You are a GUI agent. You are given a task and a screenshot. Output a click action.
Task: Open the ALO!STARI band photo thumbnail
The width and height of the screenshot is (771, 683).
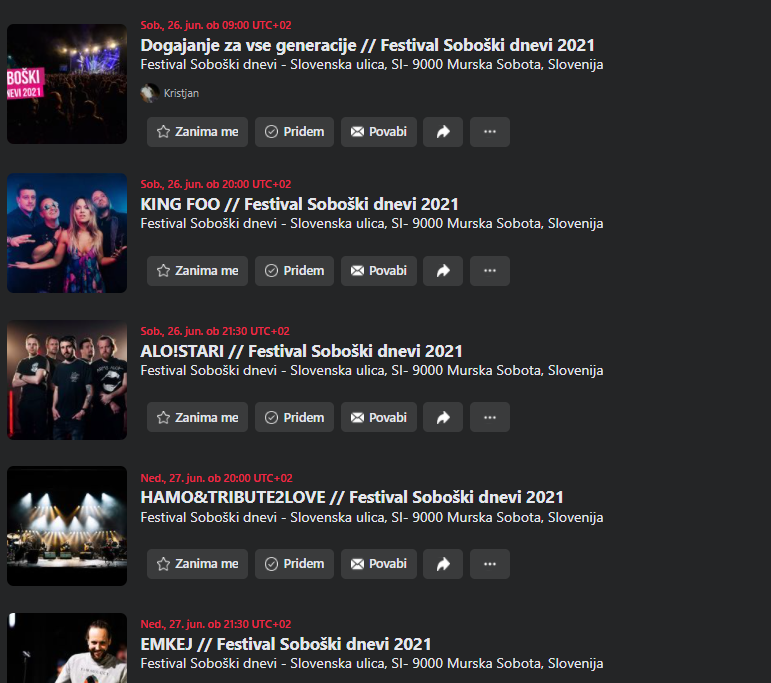click(x=67, y=380)
